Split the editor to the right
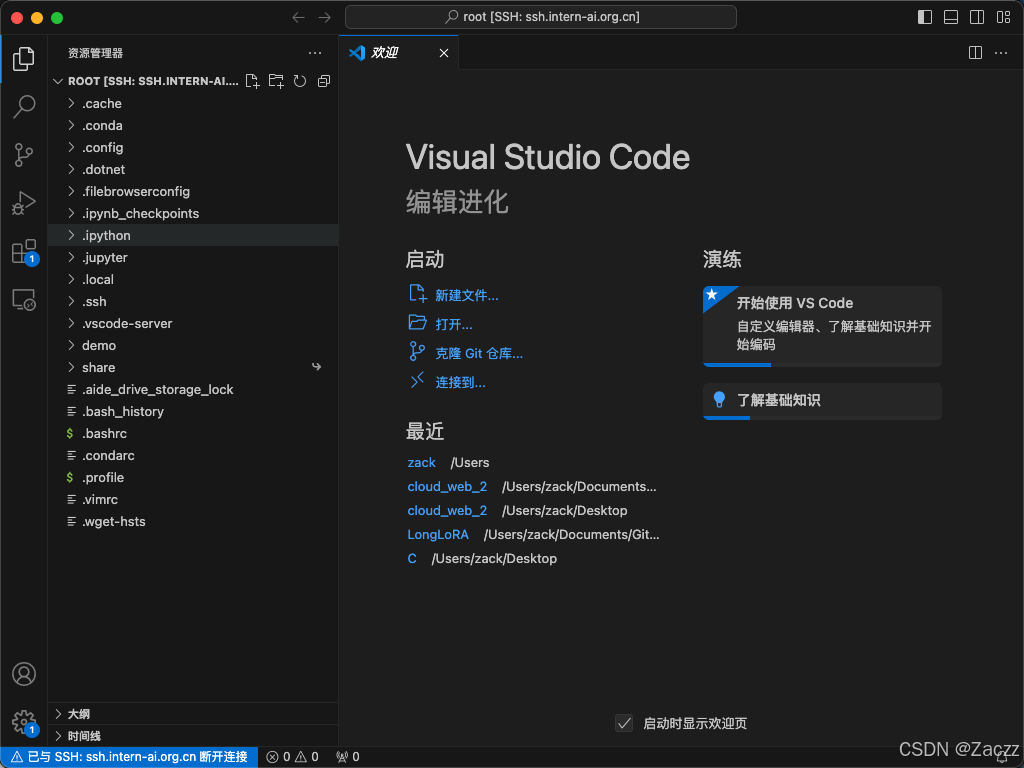The image size is (1024, 768). [x=975, y=53]
